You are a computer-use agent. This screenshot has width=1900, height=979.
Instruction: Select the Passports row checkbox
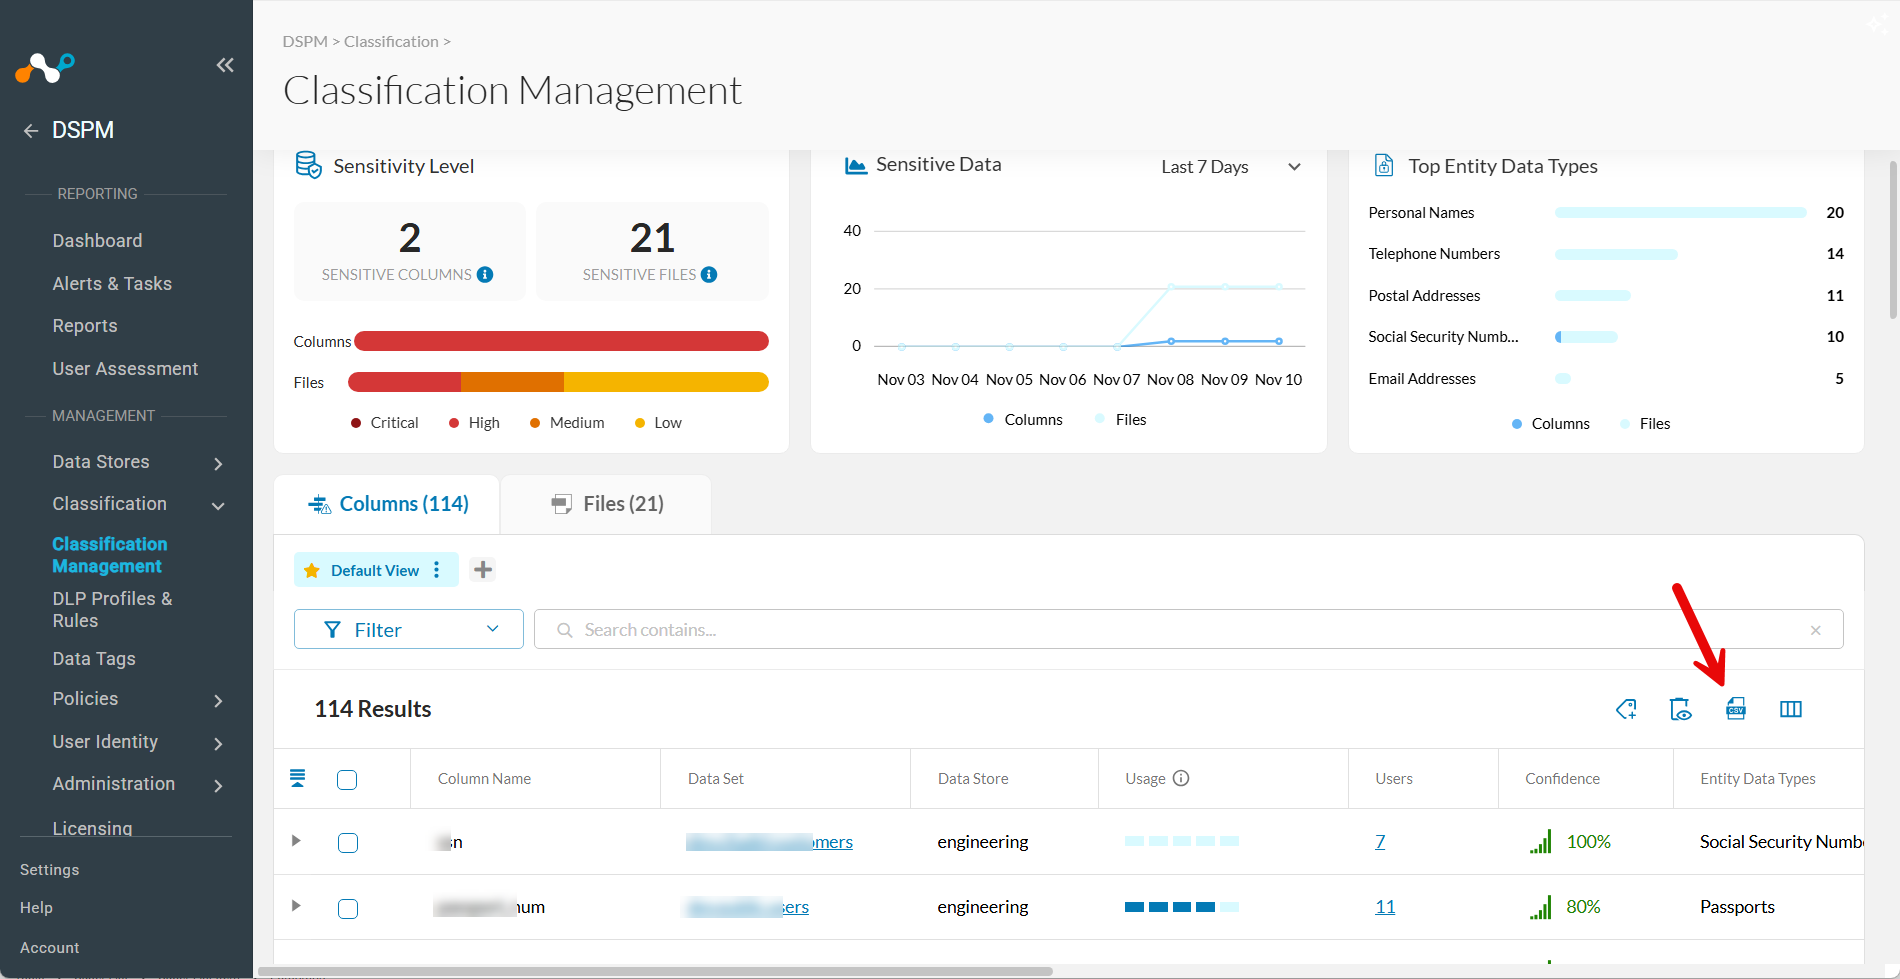[x=348, y=908]
